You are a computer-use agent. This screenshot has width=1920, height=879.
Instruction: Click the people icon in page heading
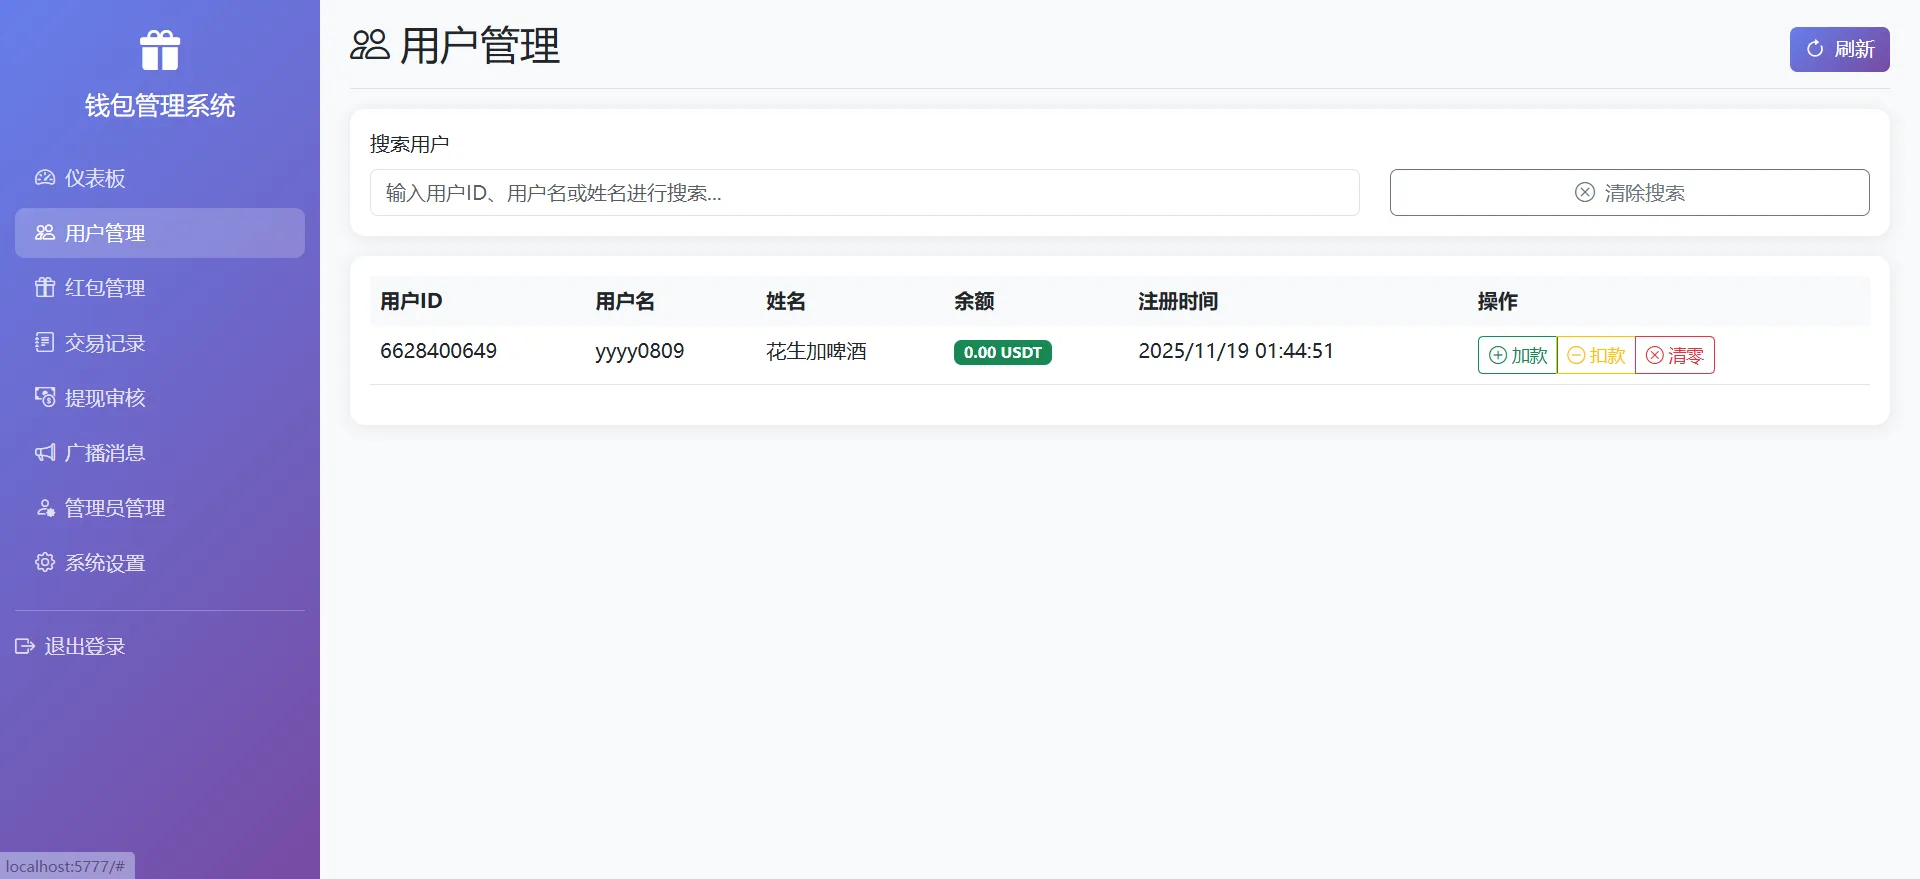(370, 45)
